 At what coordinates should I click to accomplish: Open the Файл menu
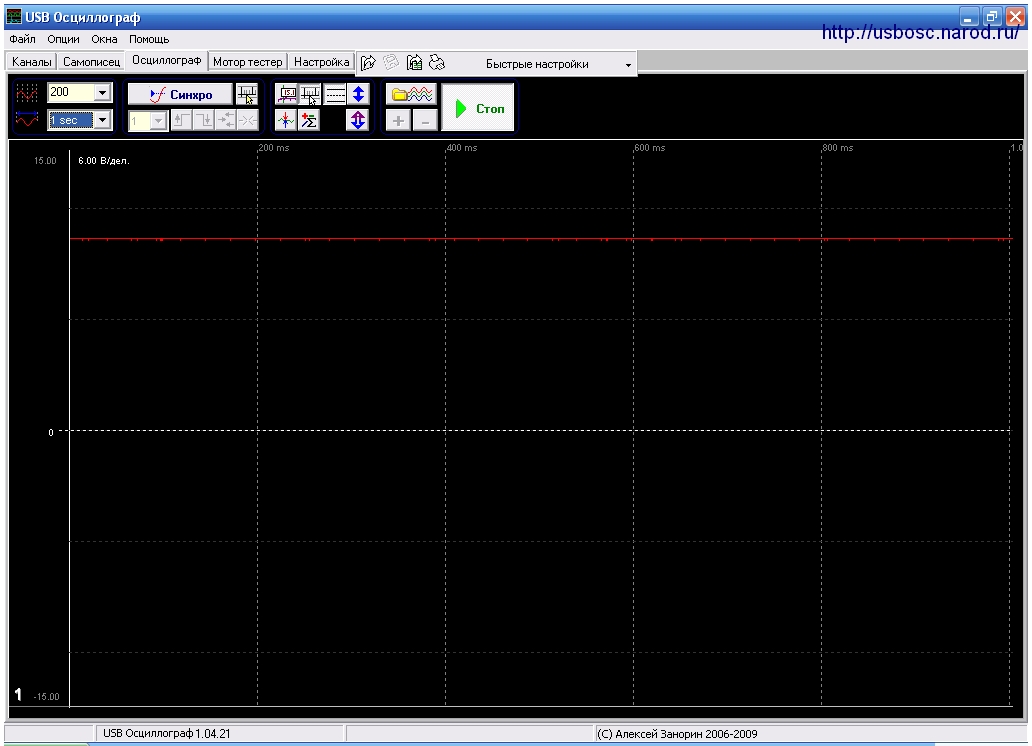coord(22,40)
